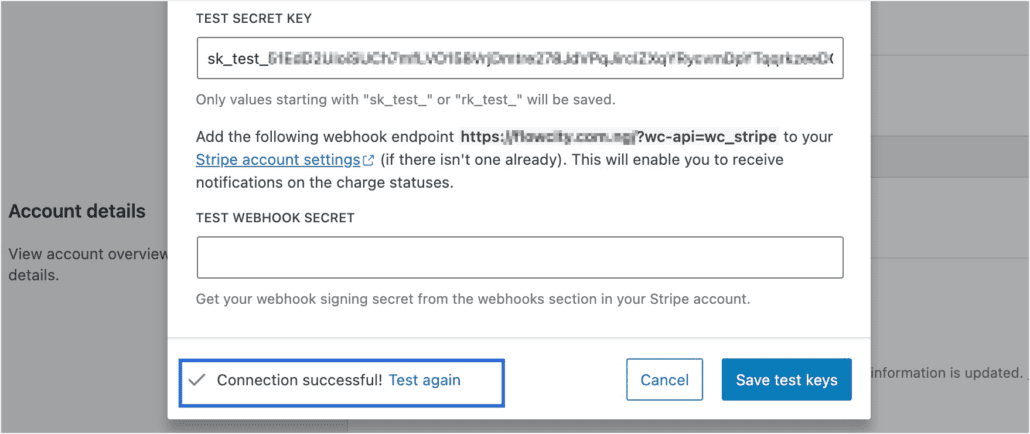
Task: Click inside the empty Test Webhook Secret field
Action: 520,257
